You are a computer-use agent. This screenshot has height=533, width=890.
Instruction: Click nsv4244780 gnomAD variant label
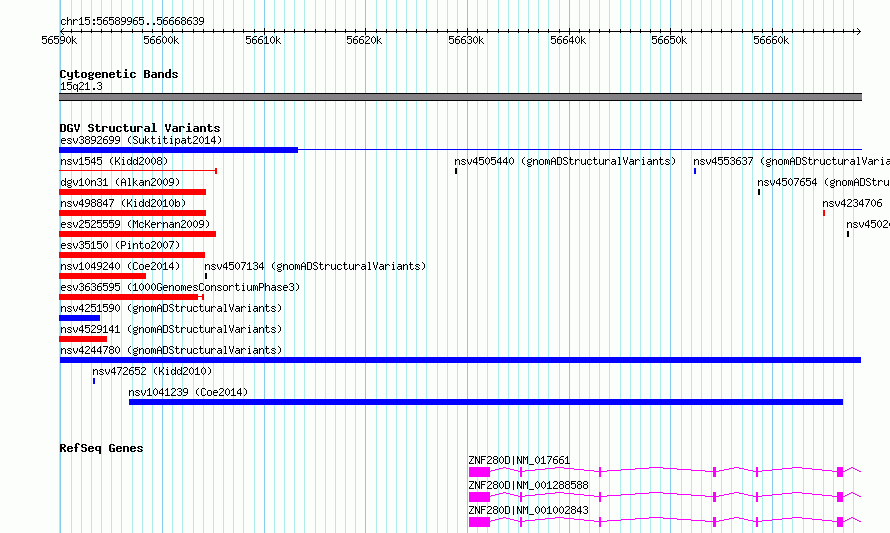(171, 350)
